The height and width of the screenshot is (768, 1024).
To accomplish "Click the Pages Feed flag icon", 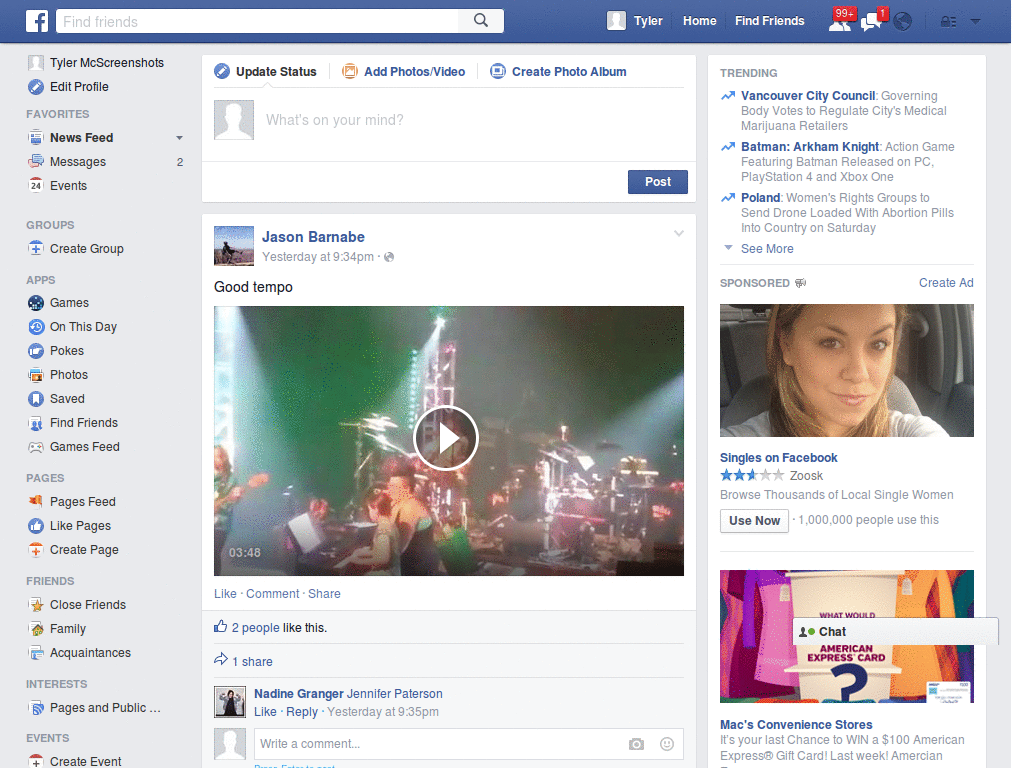I will (x=36, y=502).
